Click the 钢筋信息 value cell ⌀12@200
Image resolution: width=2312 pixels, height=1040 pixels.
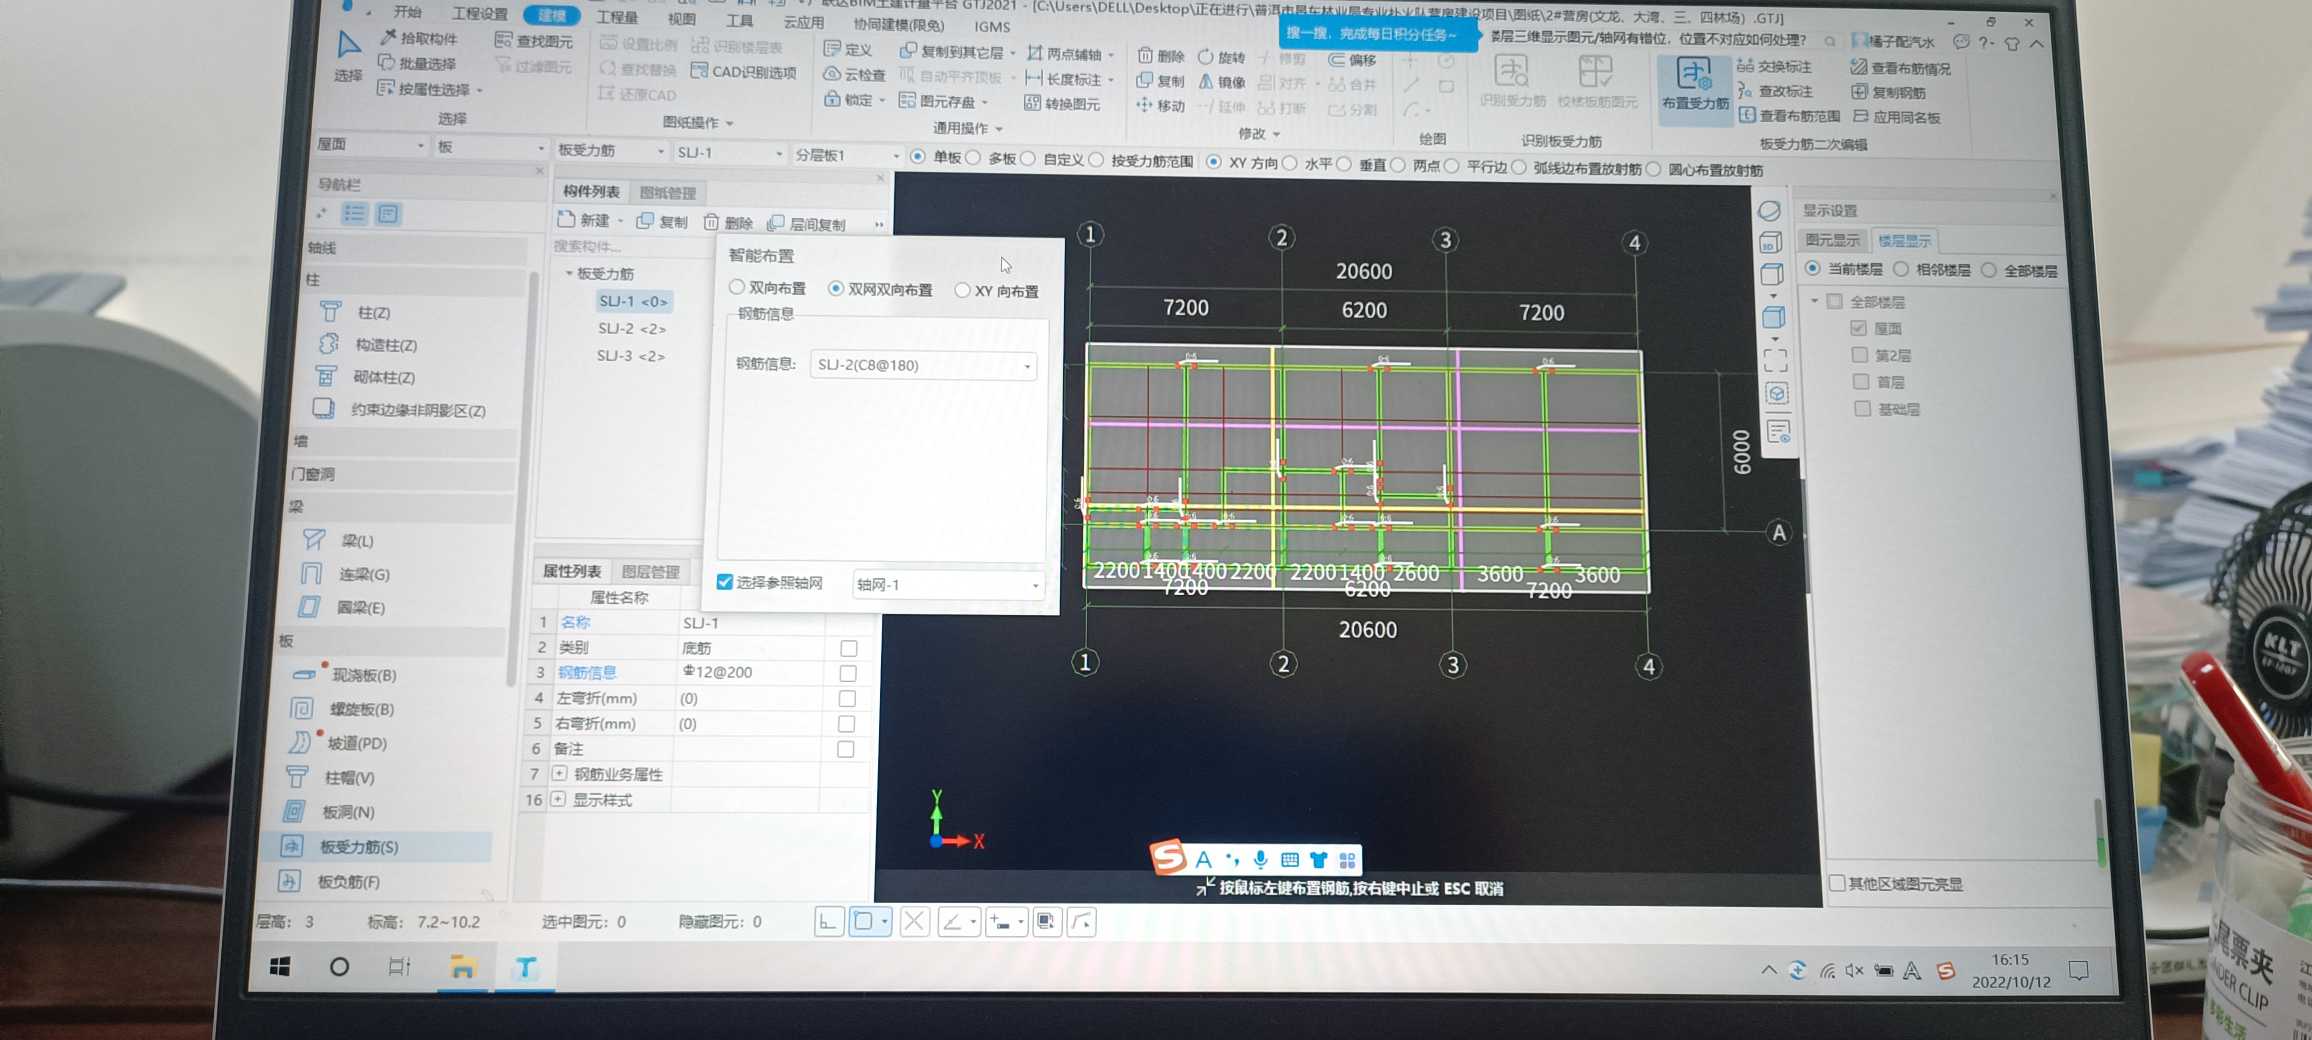(x=750, y=672)
